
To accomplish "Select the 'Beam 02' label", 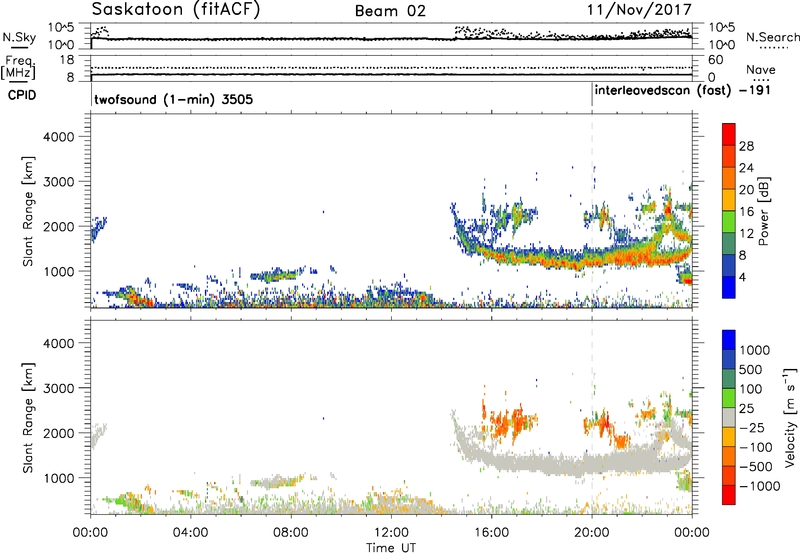I will coord(390,11).
